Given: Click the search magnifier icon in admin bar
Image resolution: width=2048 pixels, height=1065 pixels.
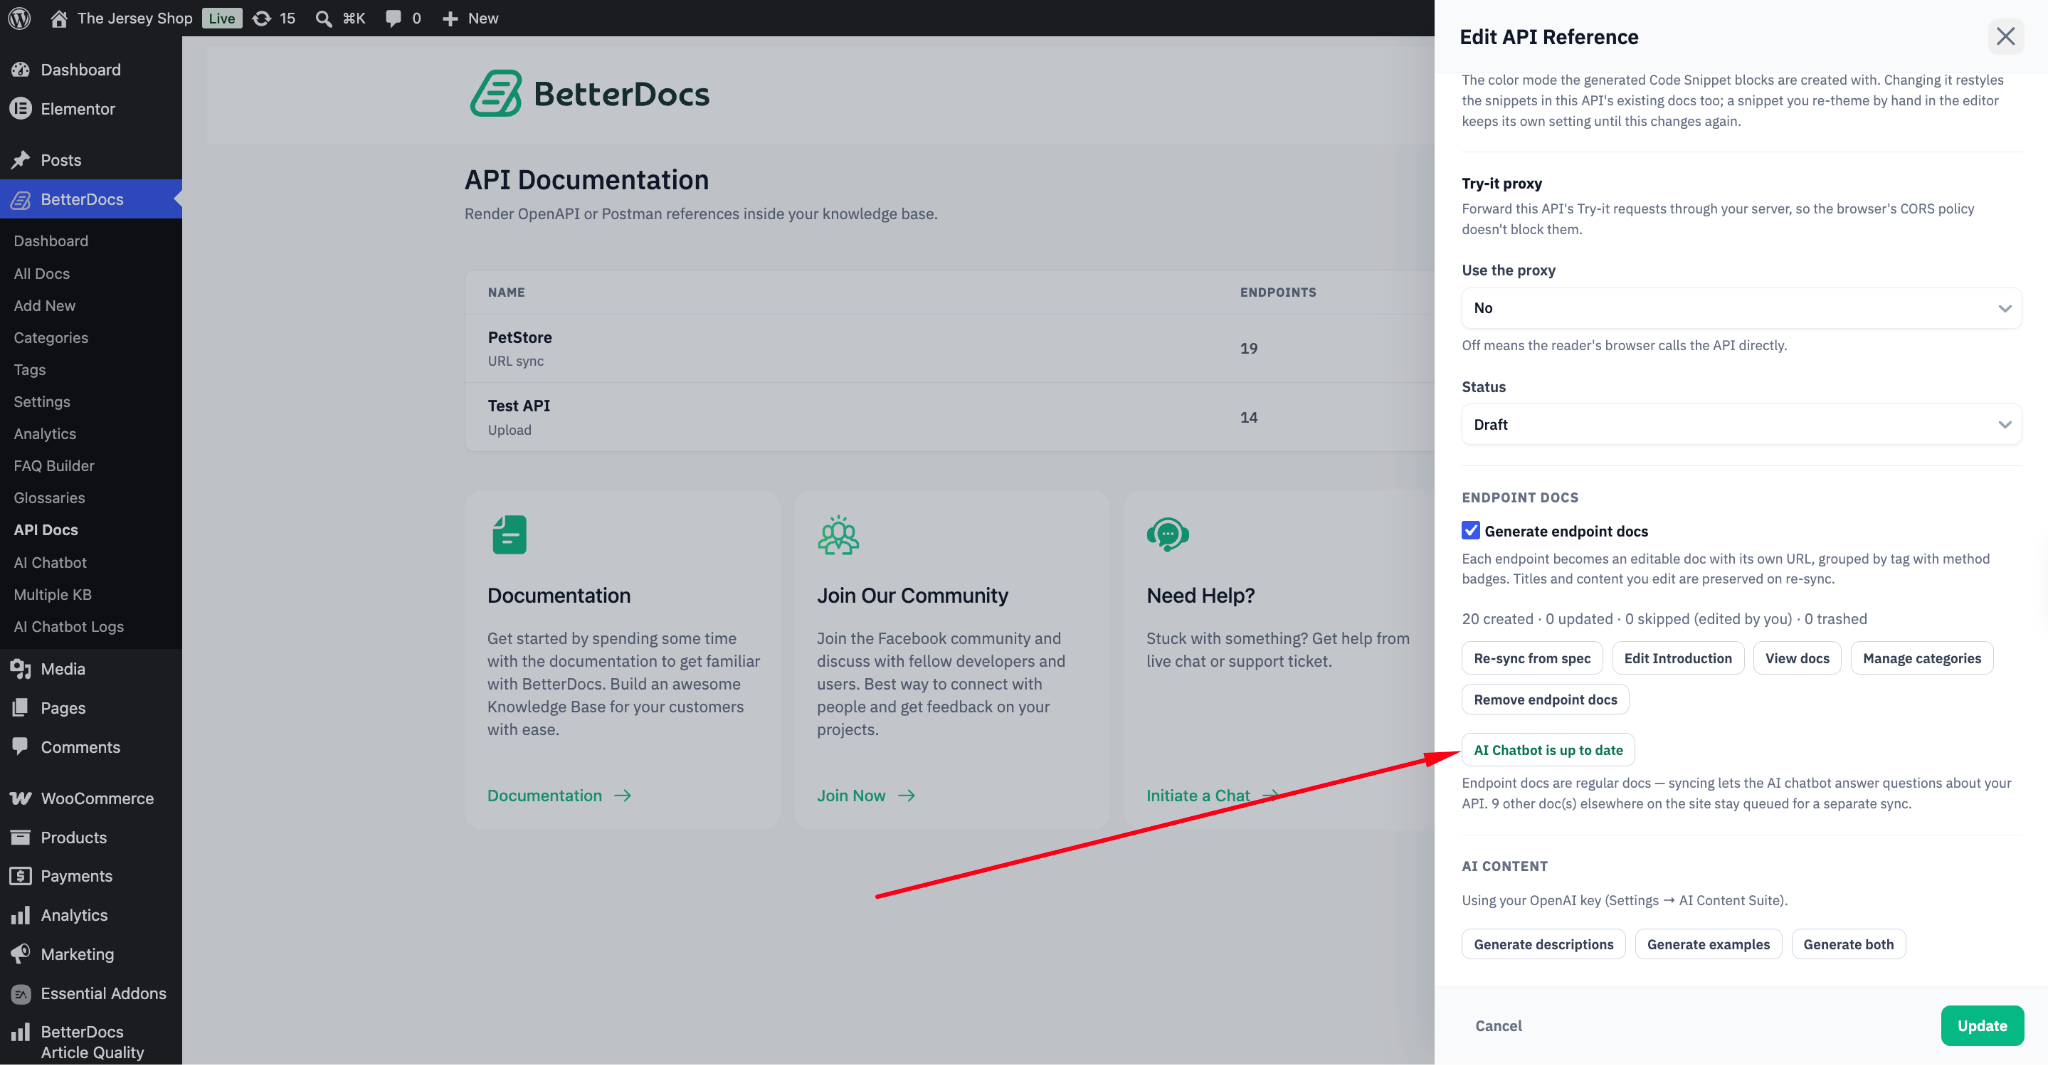Looking at the screenshot, I should point(324,18).
